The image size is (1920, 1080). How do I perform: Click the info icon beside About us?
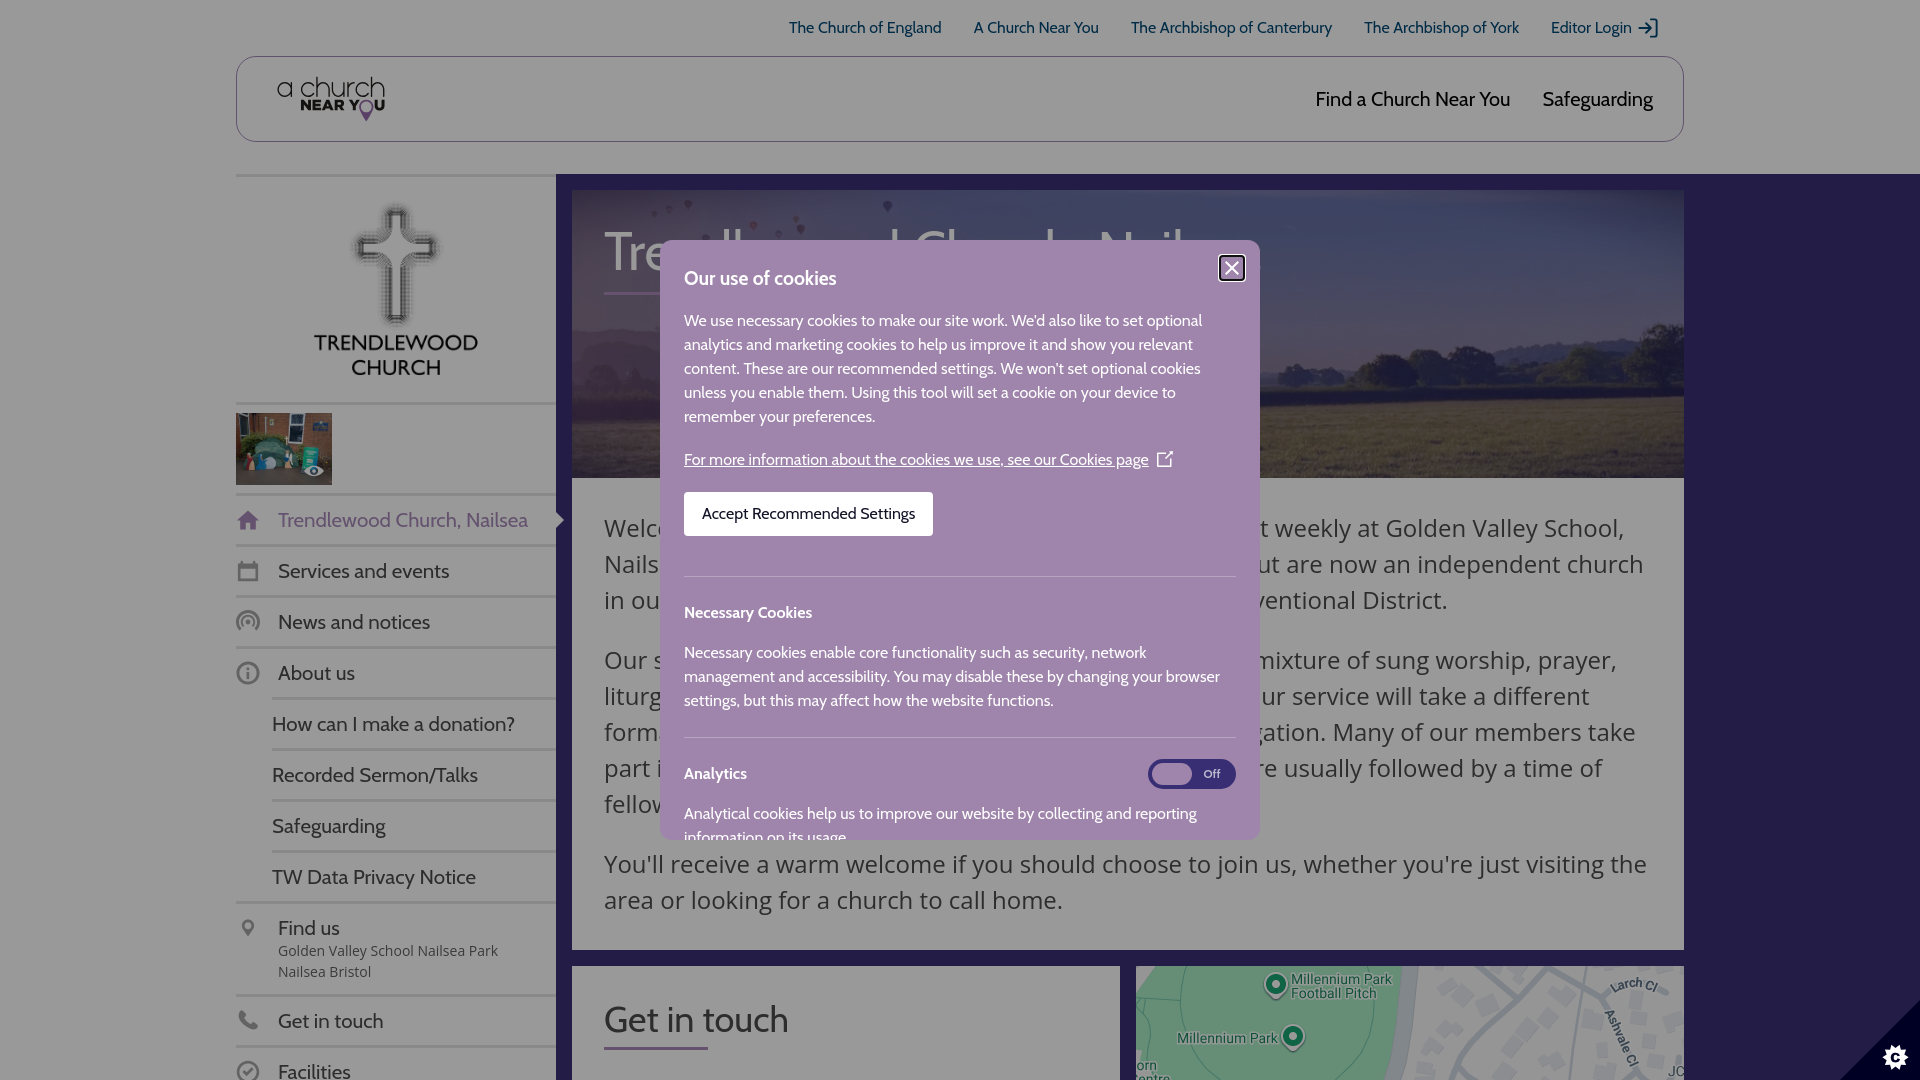click(x=248, y=673)
